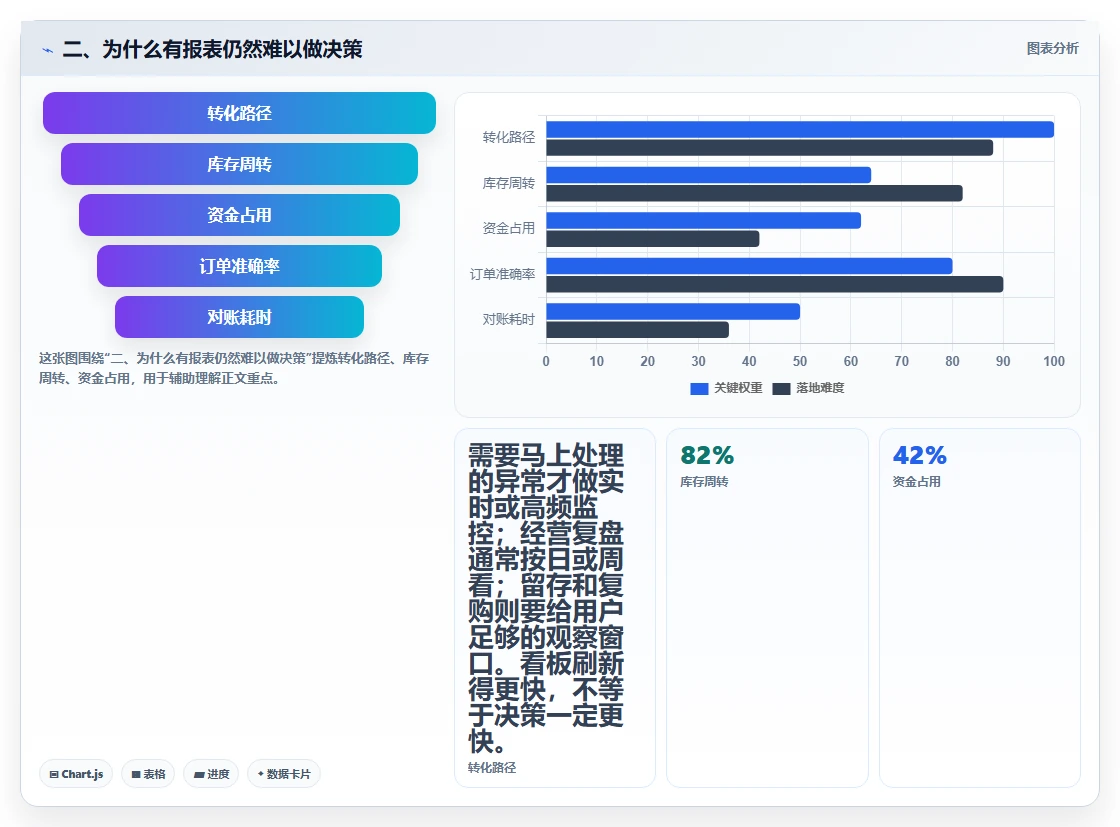
Task: Click the 进度 tag chip
Action: pos(211,774)
